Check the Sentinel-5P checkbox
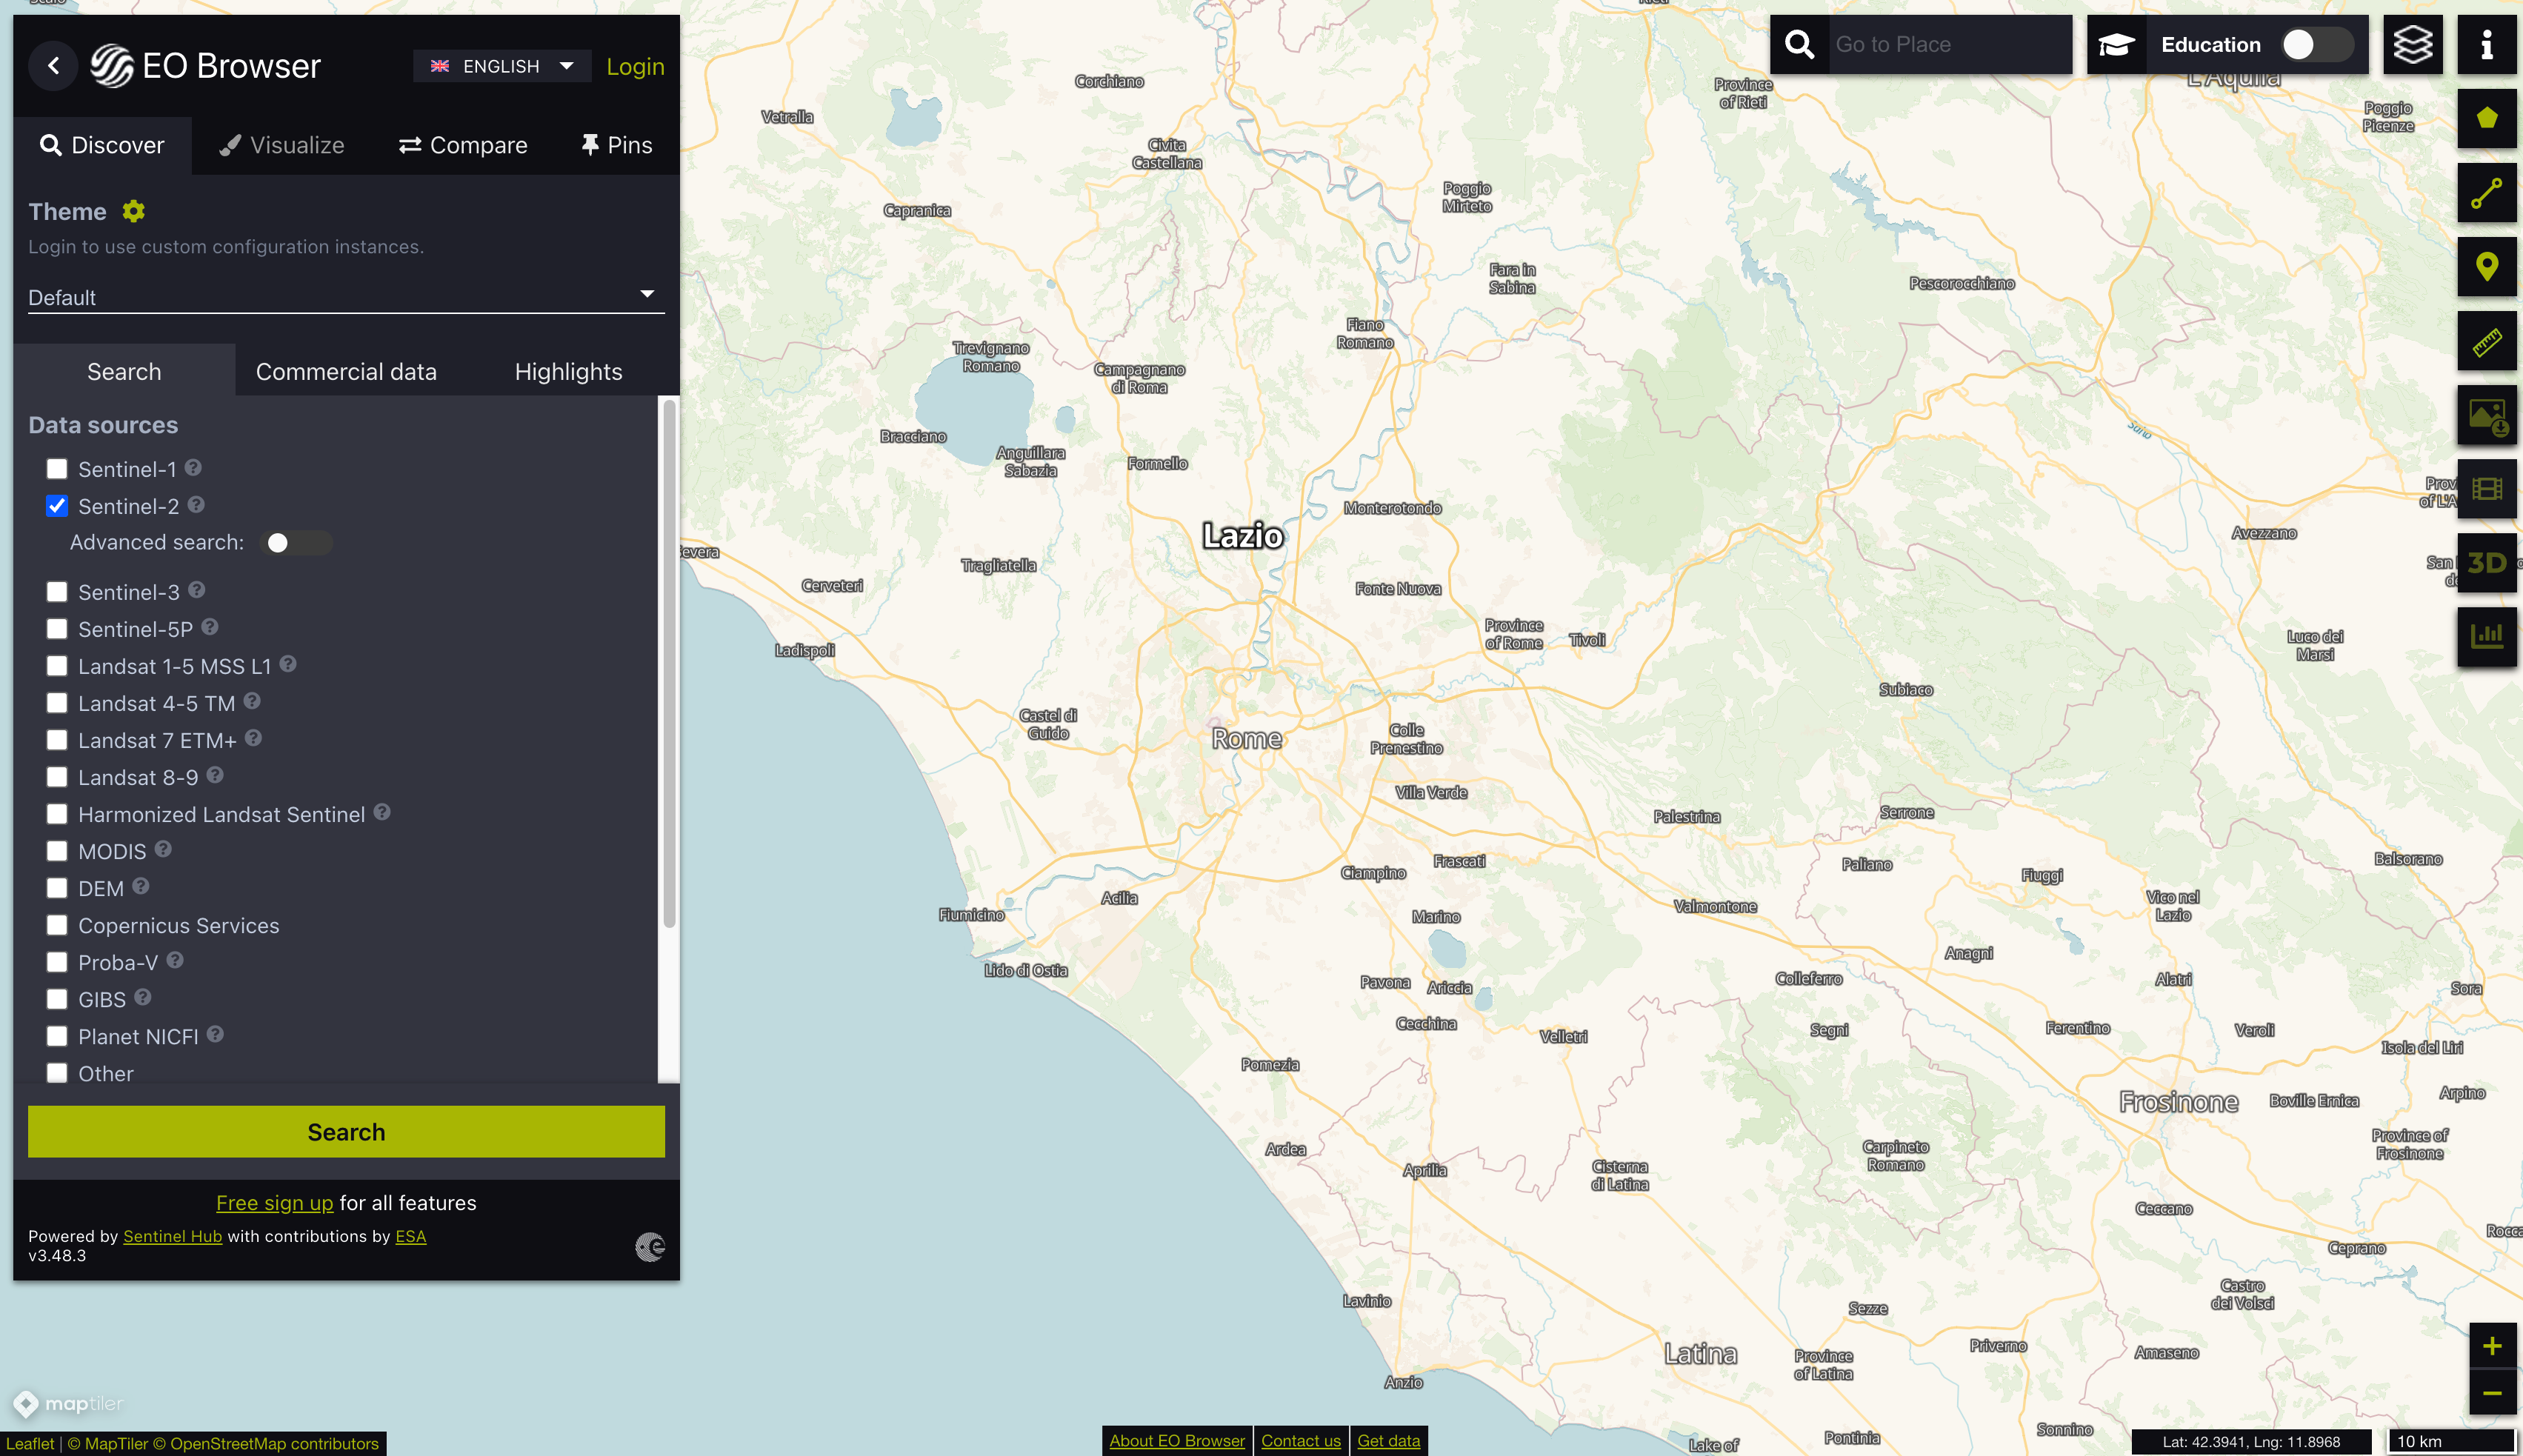This screenshot has height=1456, width=2523. click(x=57, y=629)
